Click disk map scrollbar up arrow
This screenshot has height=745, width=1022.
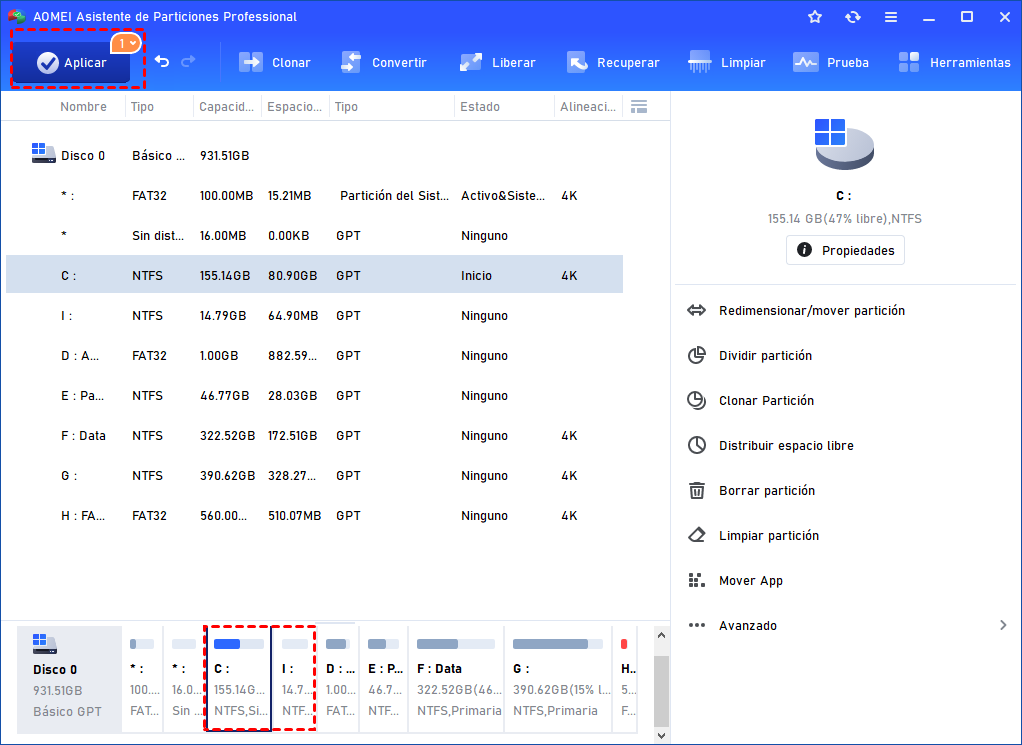662,635
